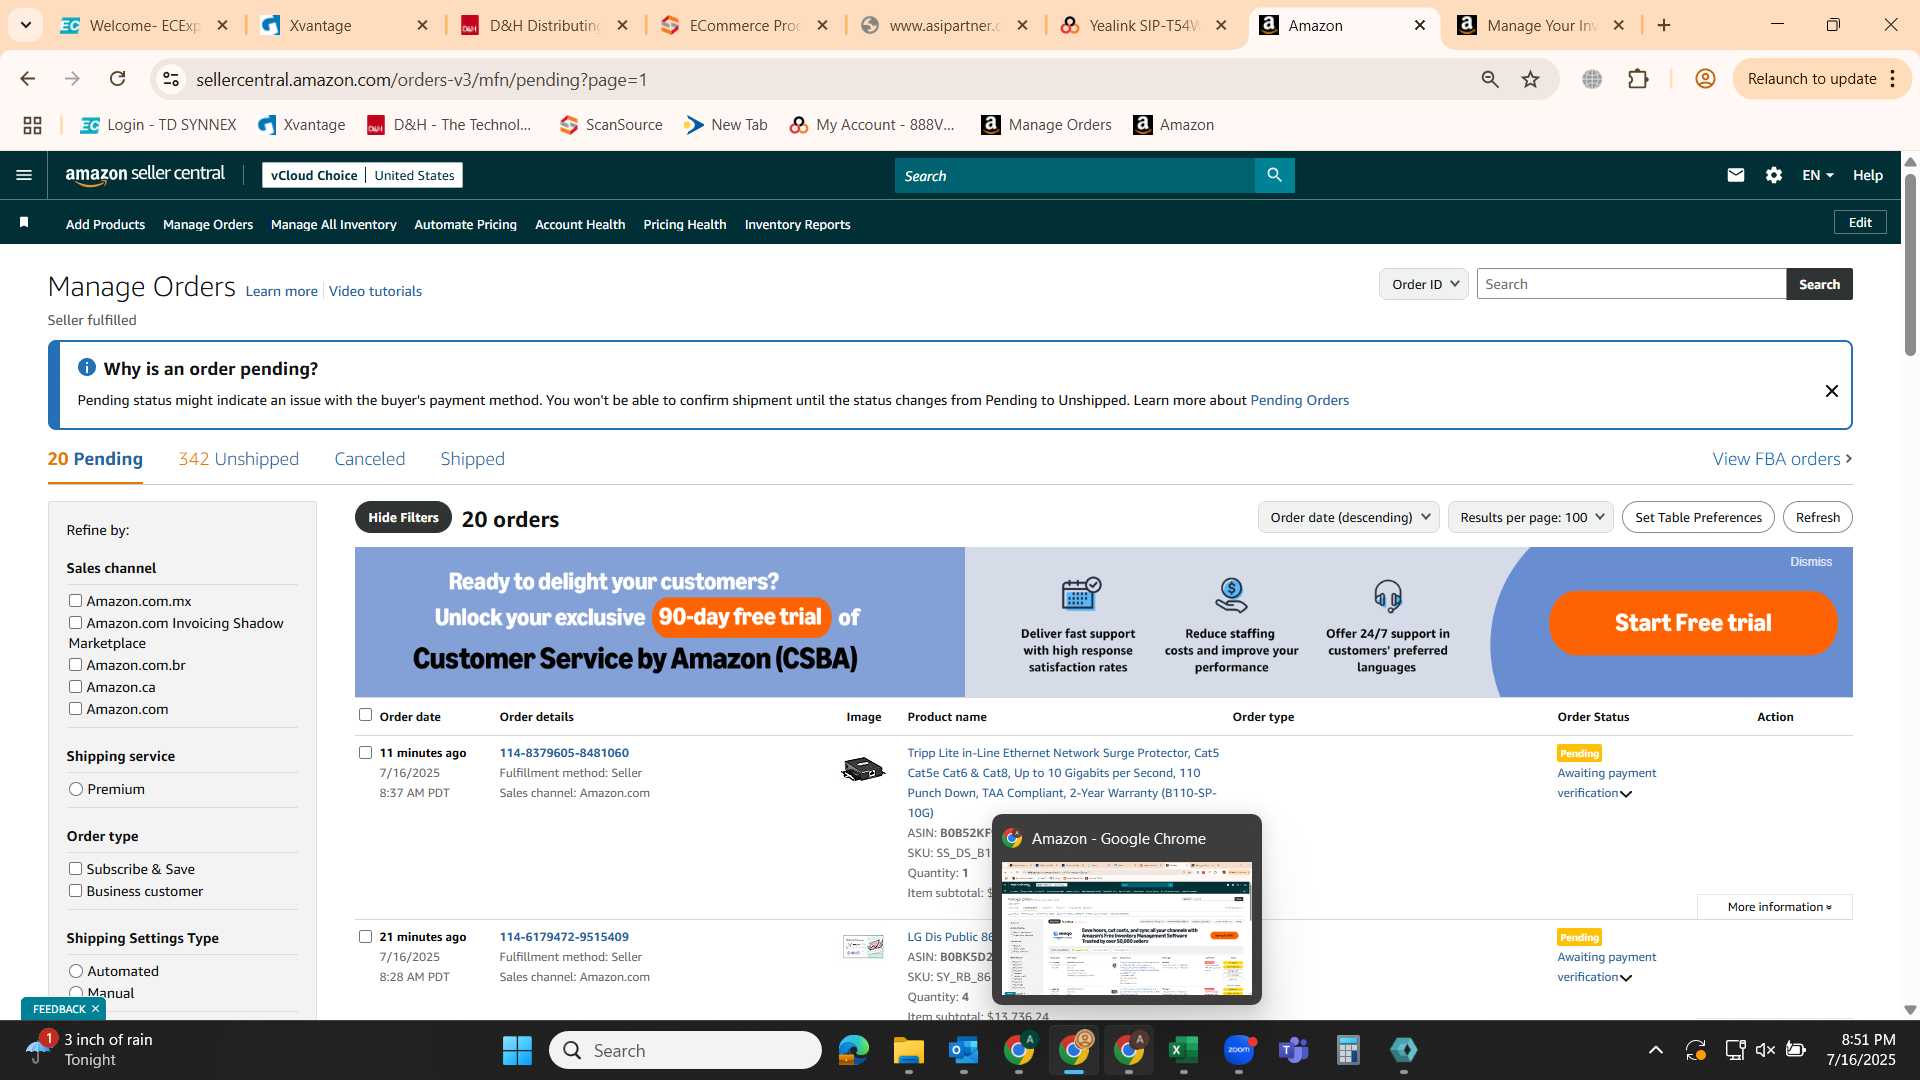Open Microsoft Teams from the taskbar
This screenshot has height=1080, width=1920.
click(x=1293, y=1050)
